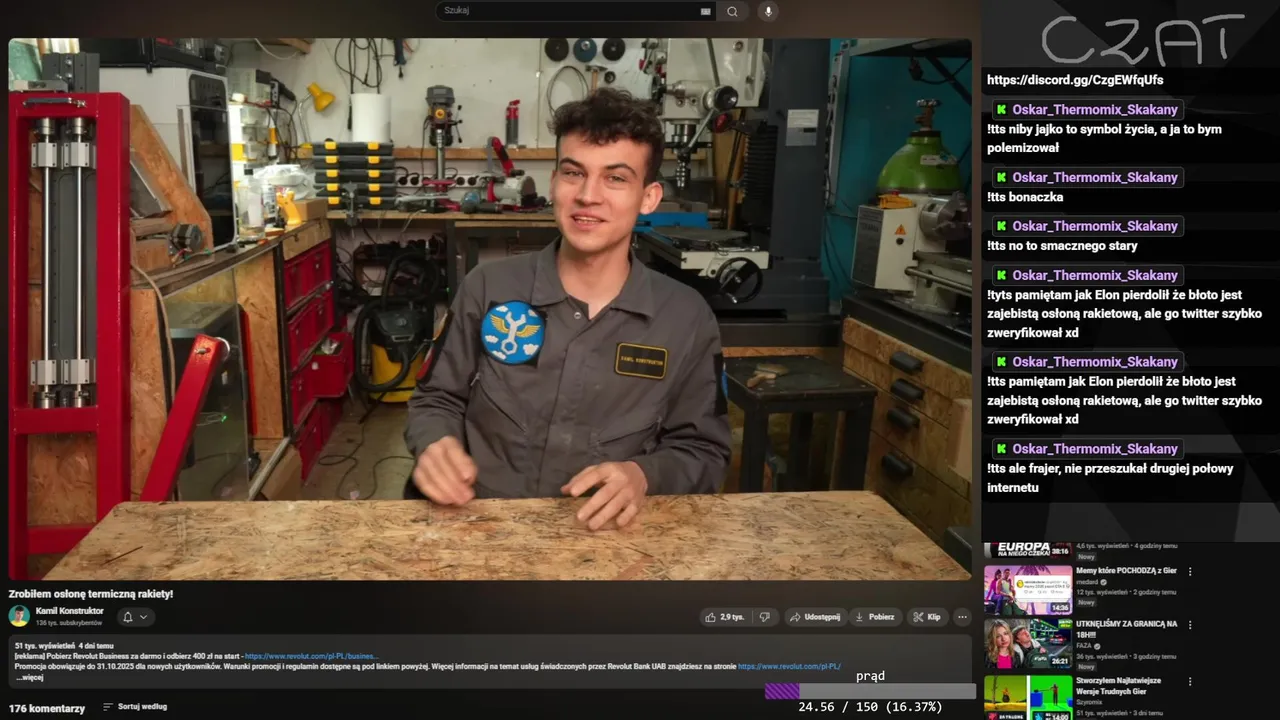Screen dimensions: 1280x720
Task: Click the "prąd" purple progress bar
Action: coord(870,691)
